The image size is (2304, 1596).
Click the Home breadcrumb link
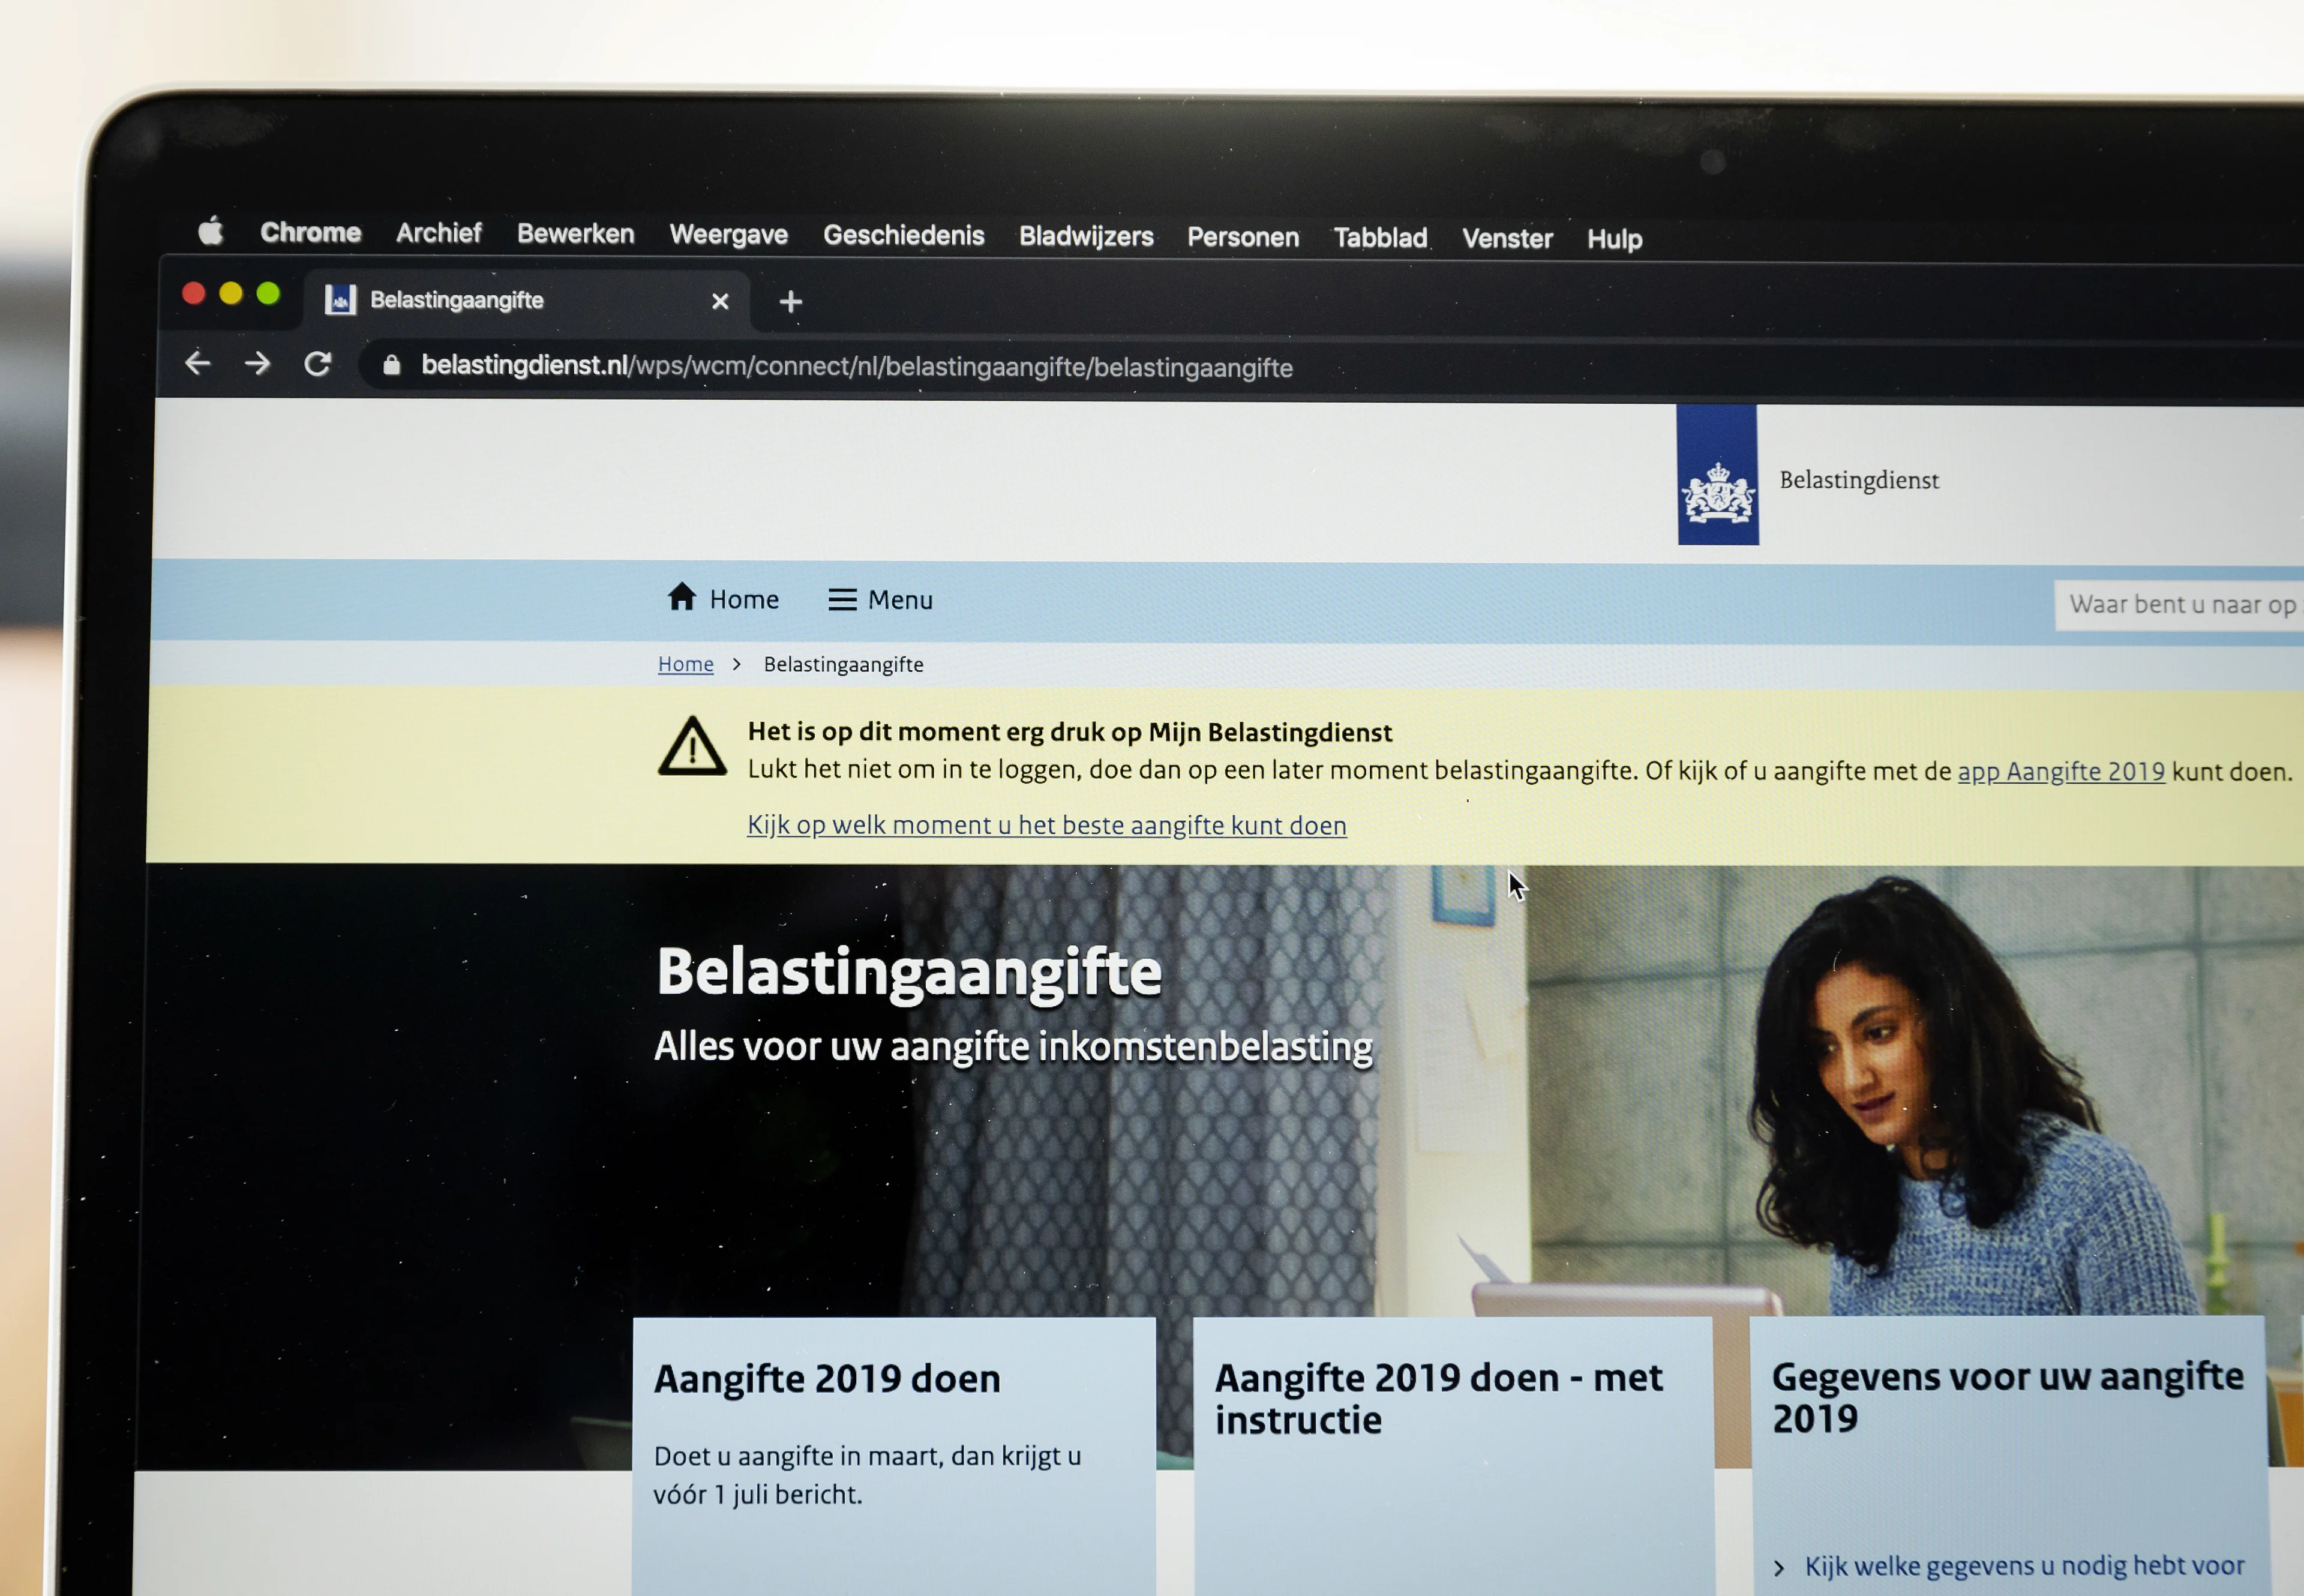685,663
